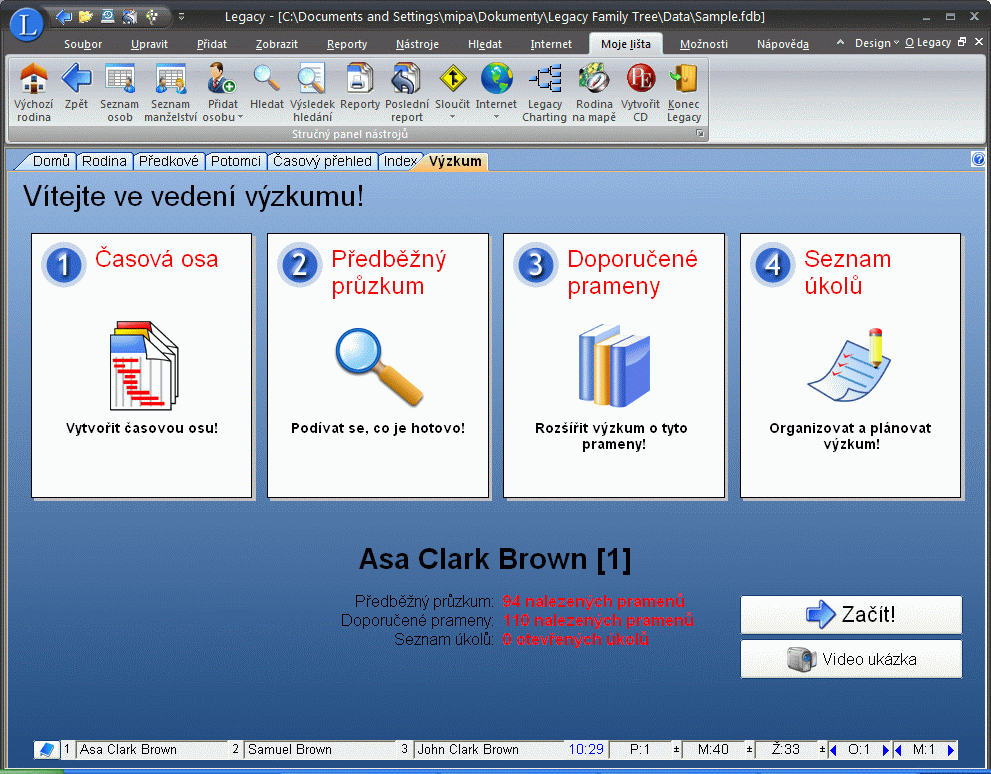This screenshot has height=774, width=991.
Task: Click the Hledat magnifier tool
Action: [266, 86]
